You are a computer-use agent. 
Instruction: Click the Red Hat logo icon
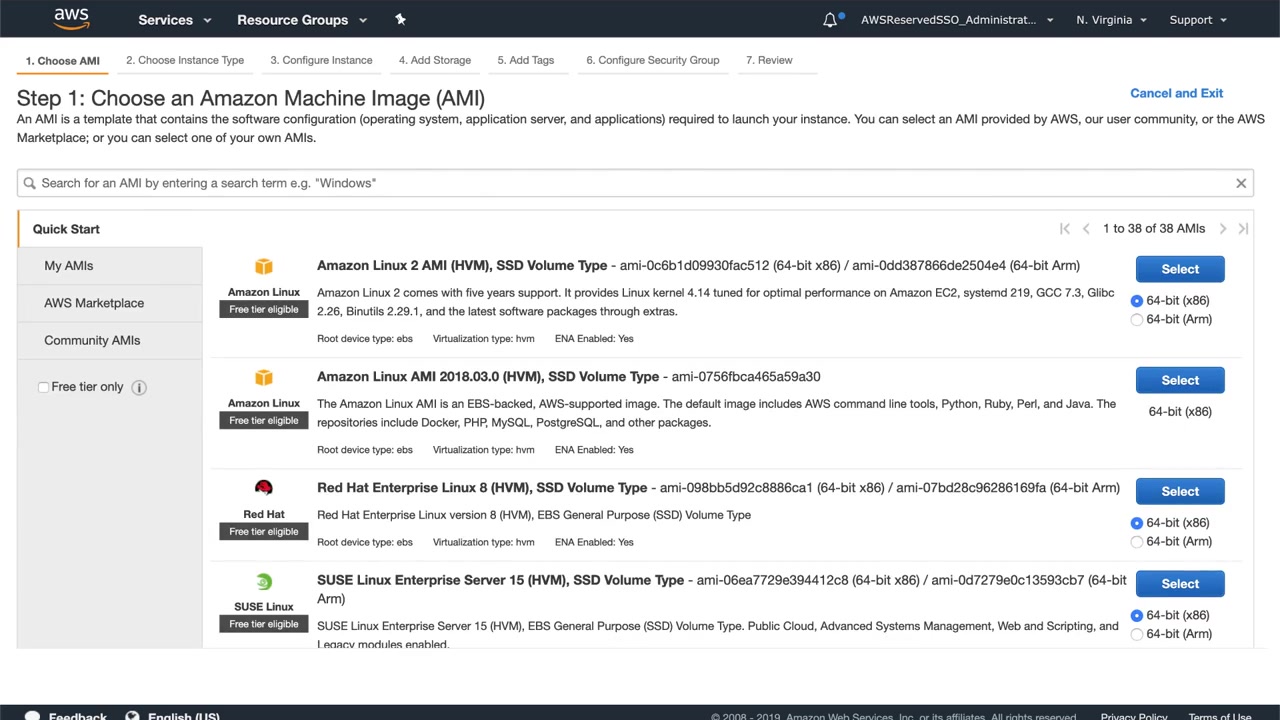(x=264, y=488)
